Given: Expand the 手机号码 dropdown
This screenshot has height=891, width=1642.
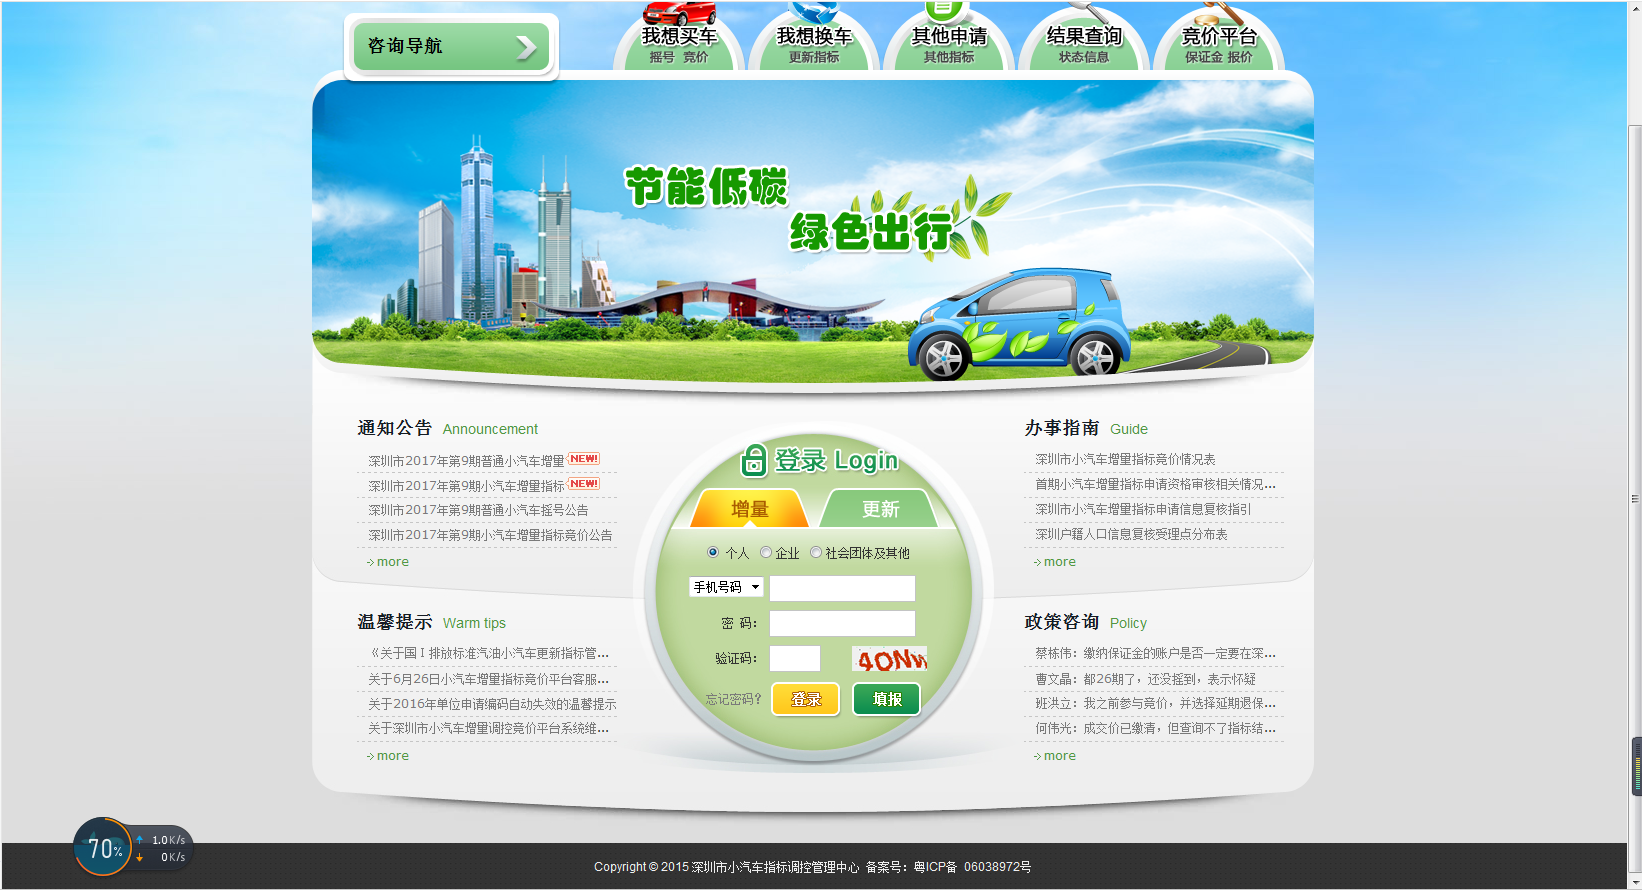Looking at the screenshot, I should [x=726, y=587].
